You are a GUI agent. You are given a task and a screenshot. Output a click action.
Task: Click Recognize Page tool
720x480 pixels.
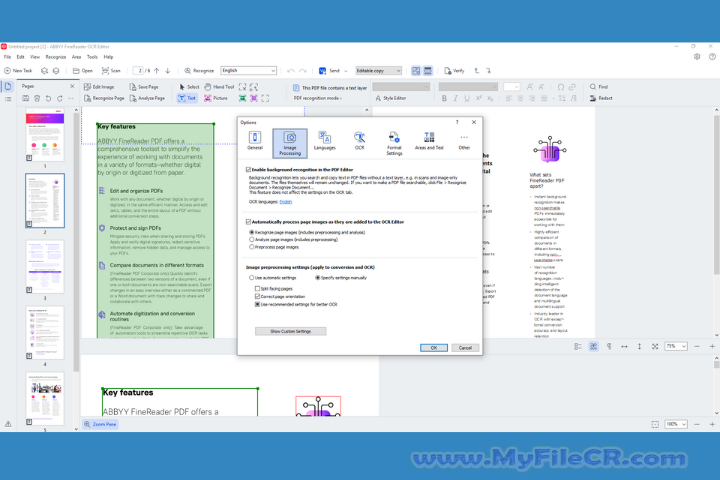[x=104, y=98]
